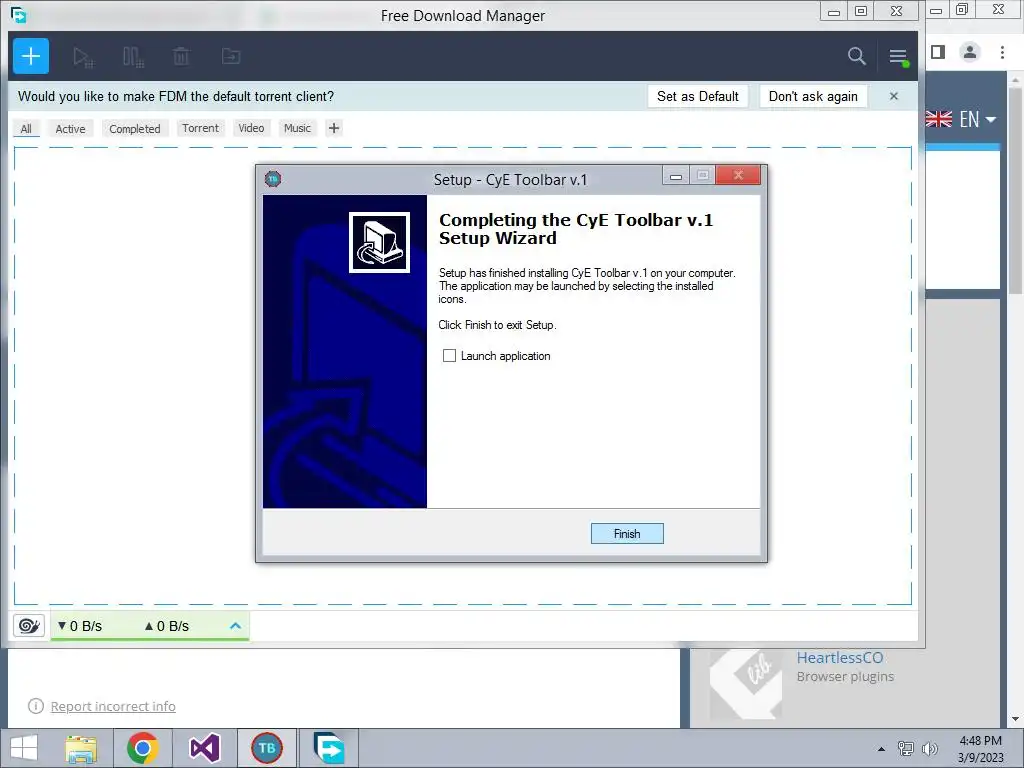1024x768 pixels.
Task: Minimize the CyE Toolbar setup window
Action: coord(676,176)
